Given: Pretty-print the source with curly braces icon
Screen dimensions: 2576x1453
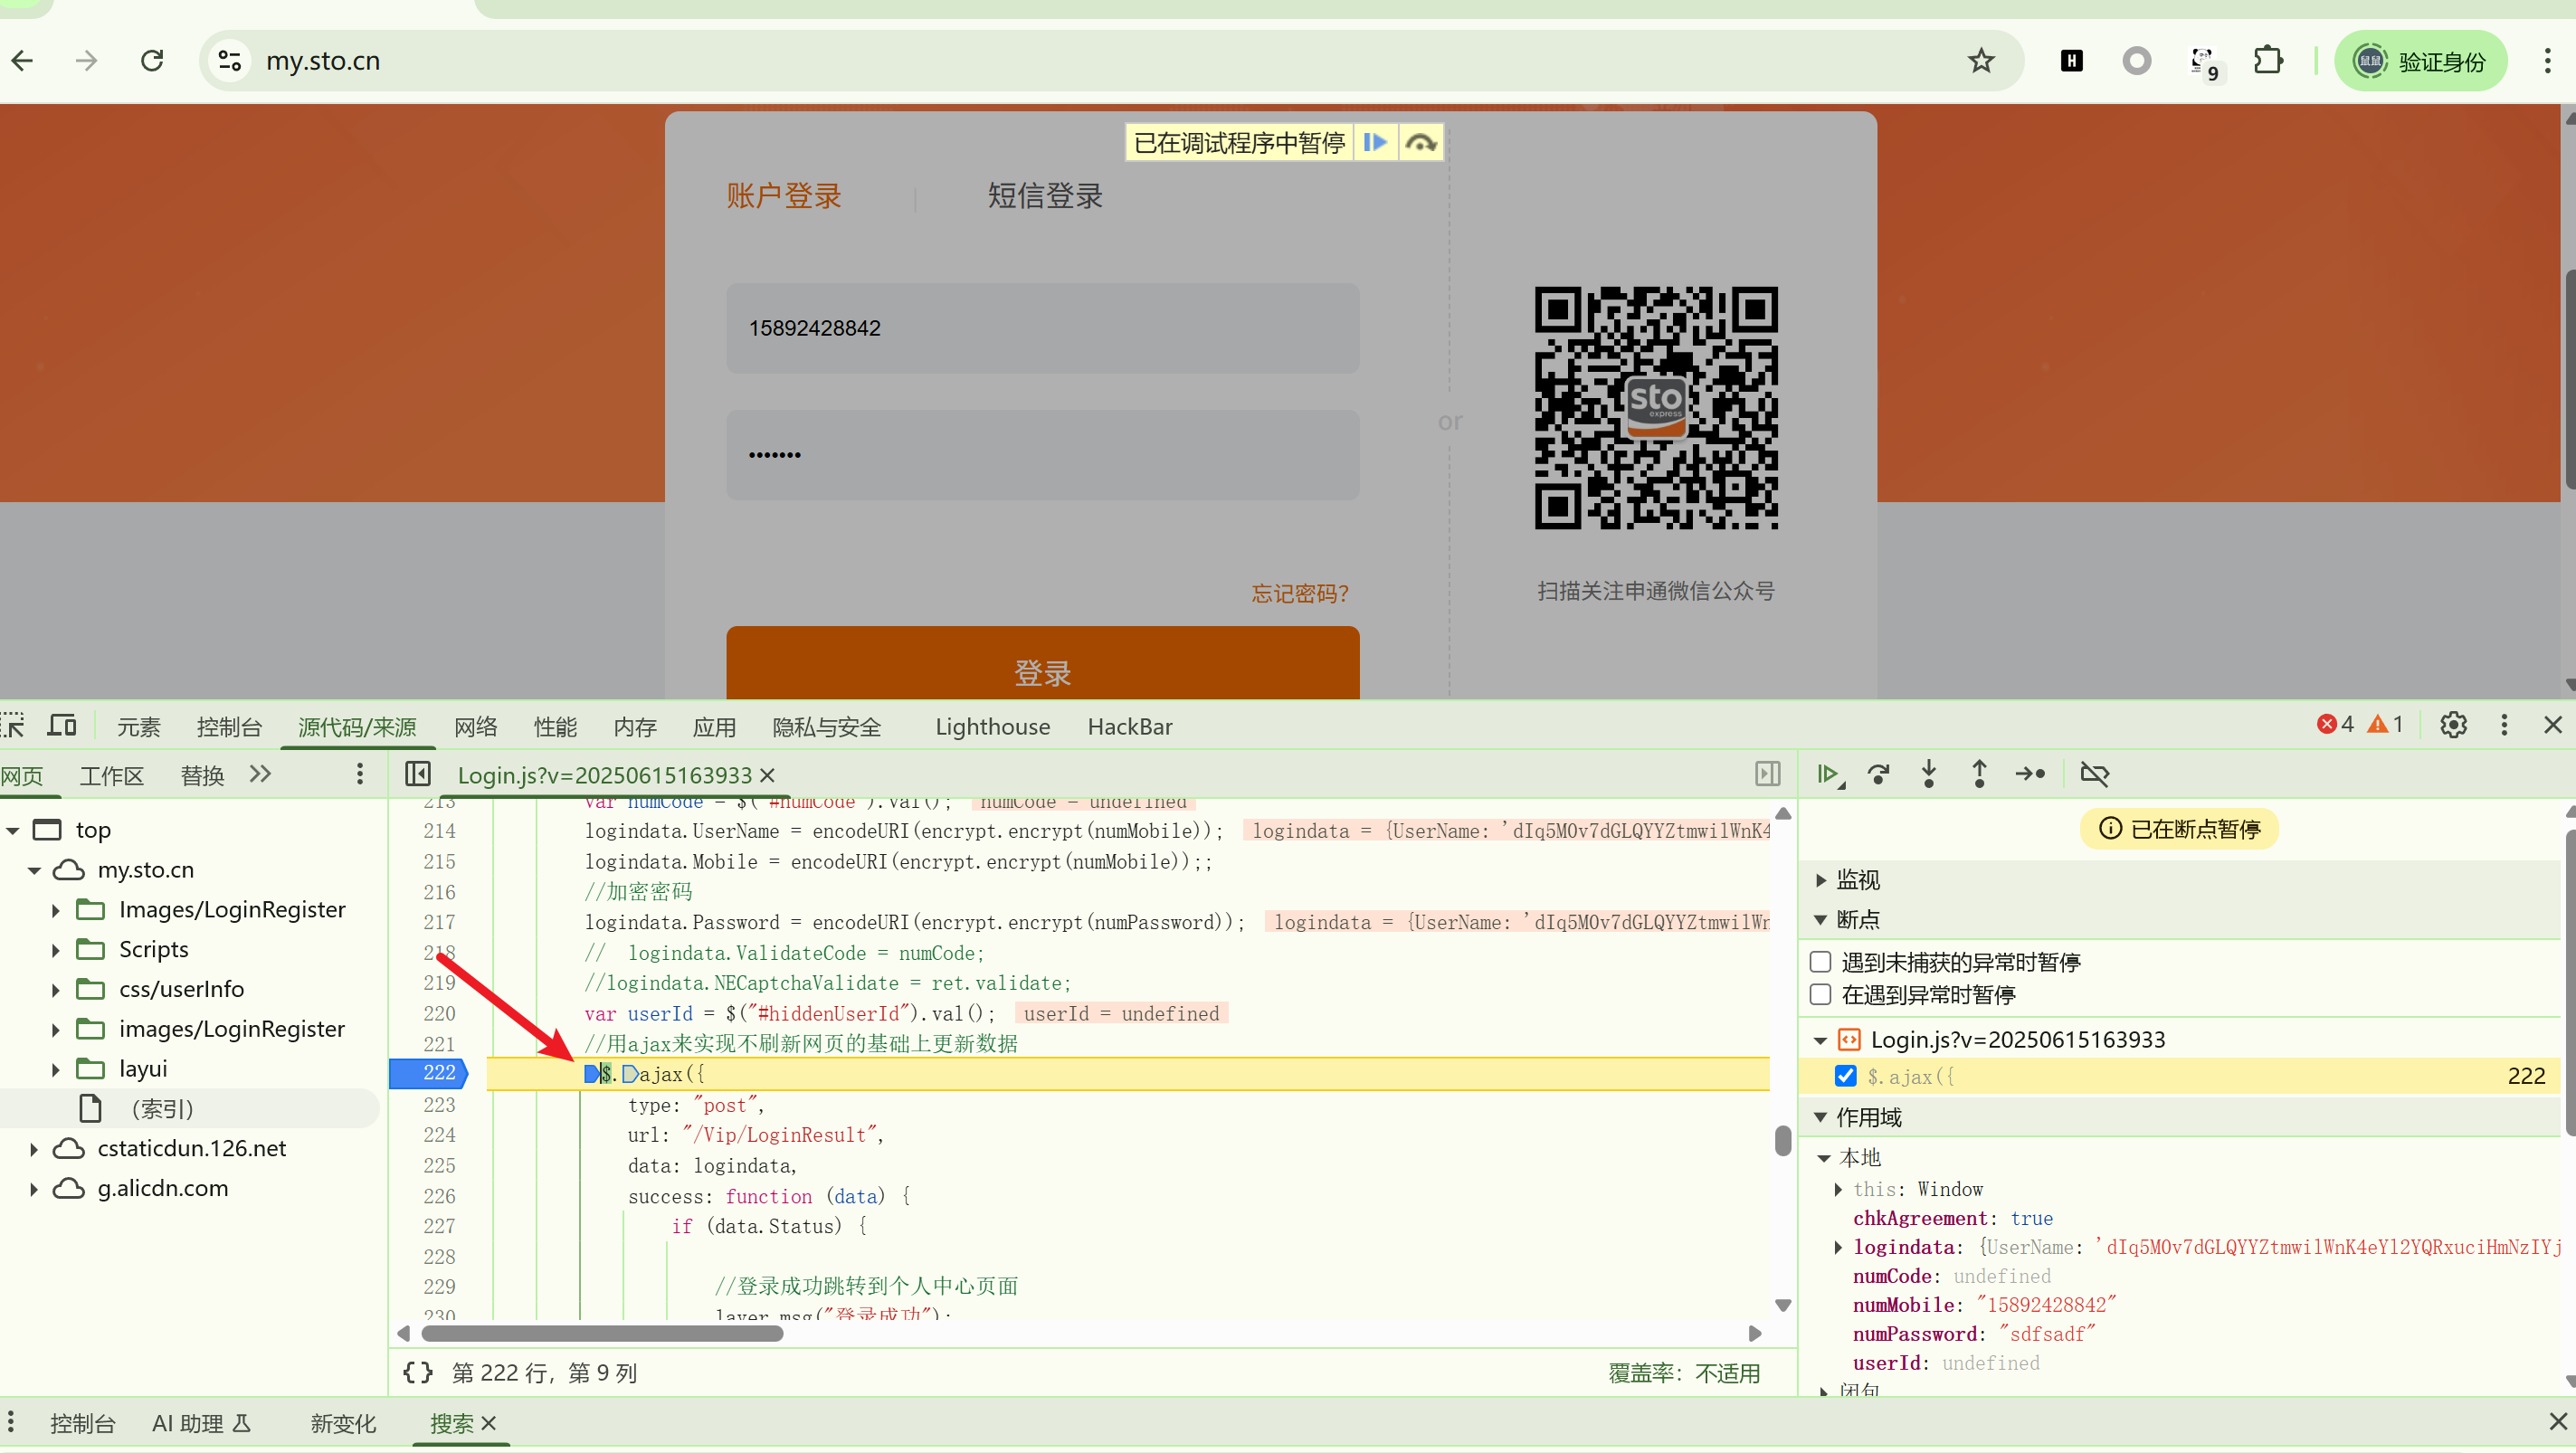Looking at the screenshot, I should pyautogui.click(x=417, y=1373).
